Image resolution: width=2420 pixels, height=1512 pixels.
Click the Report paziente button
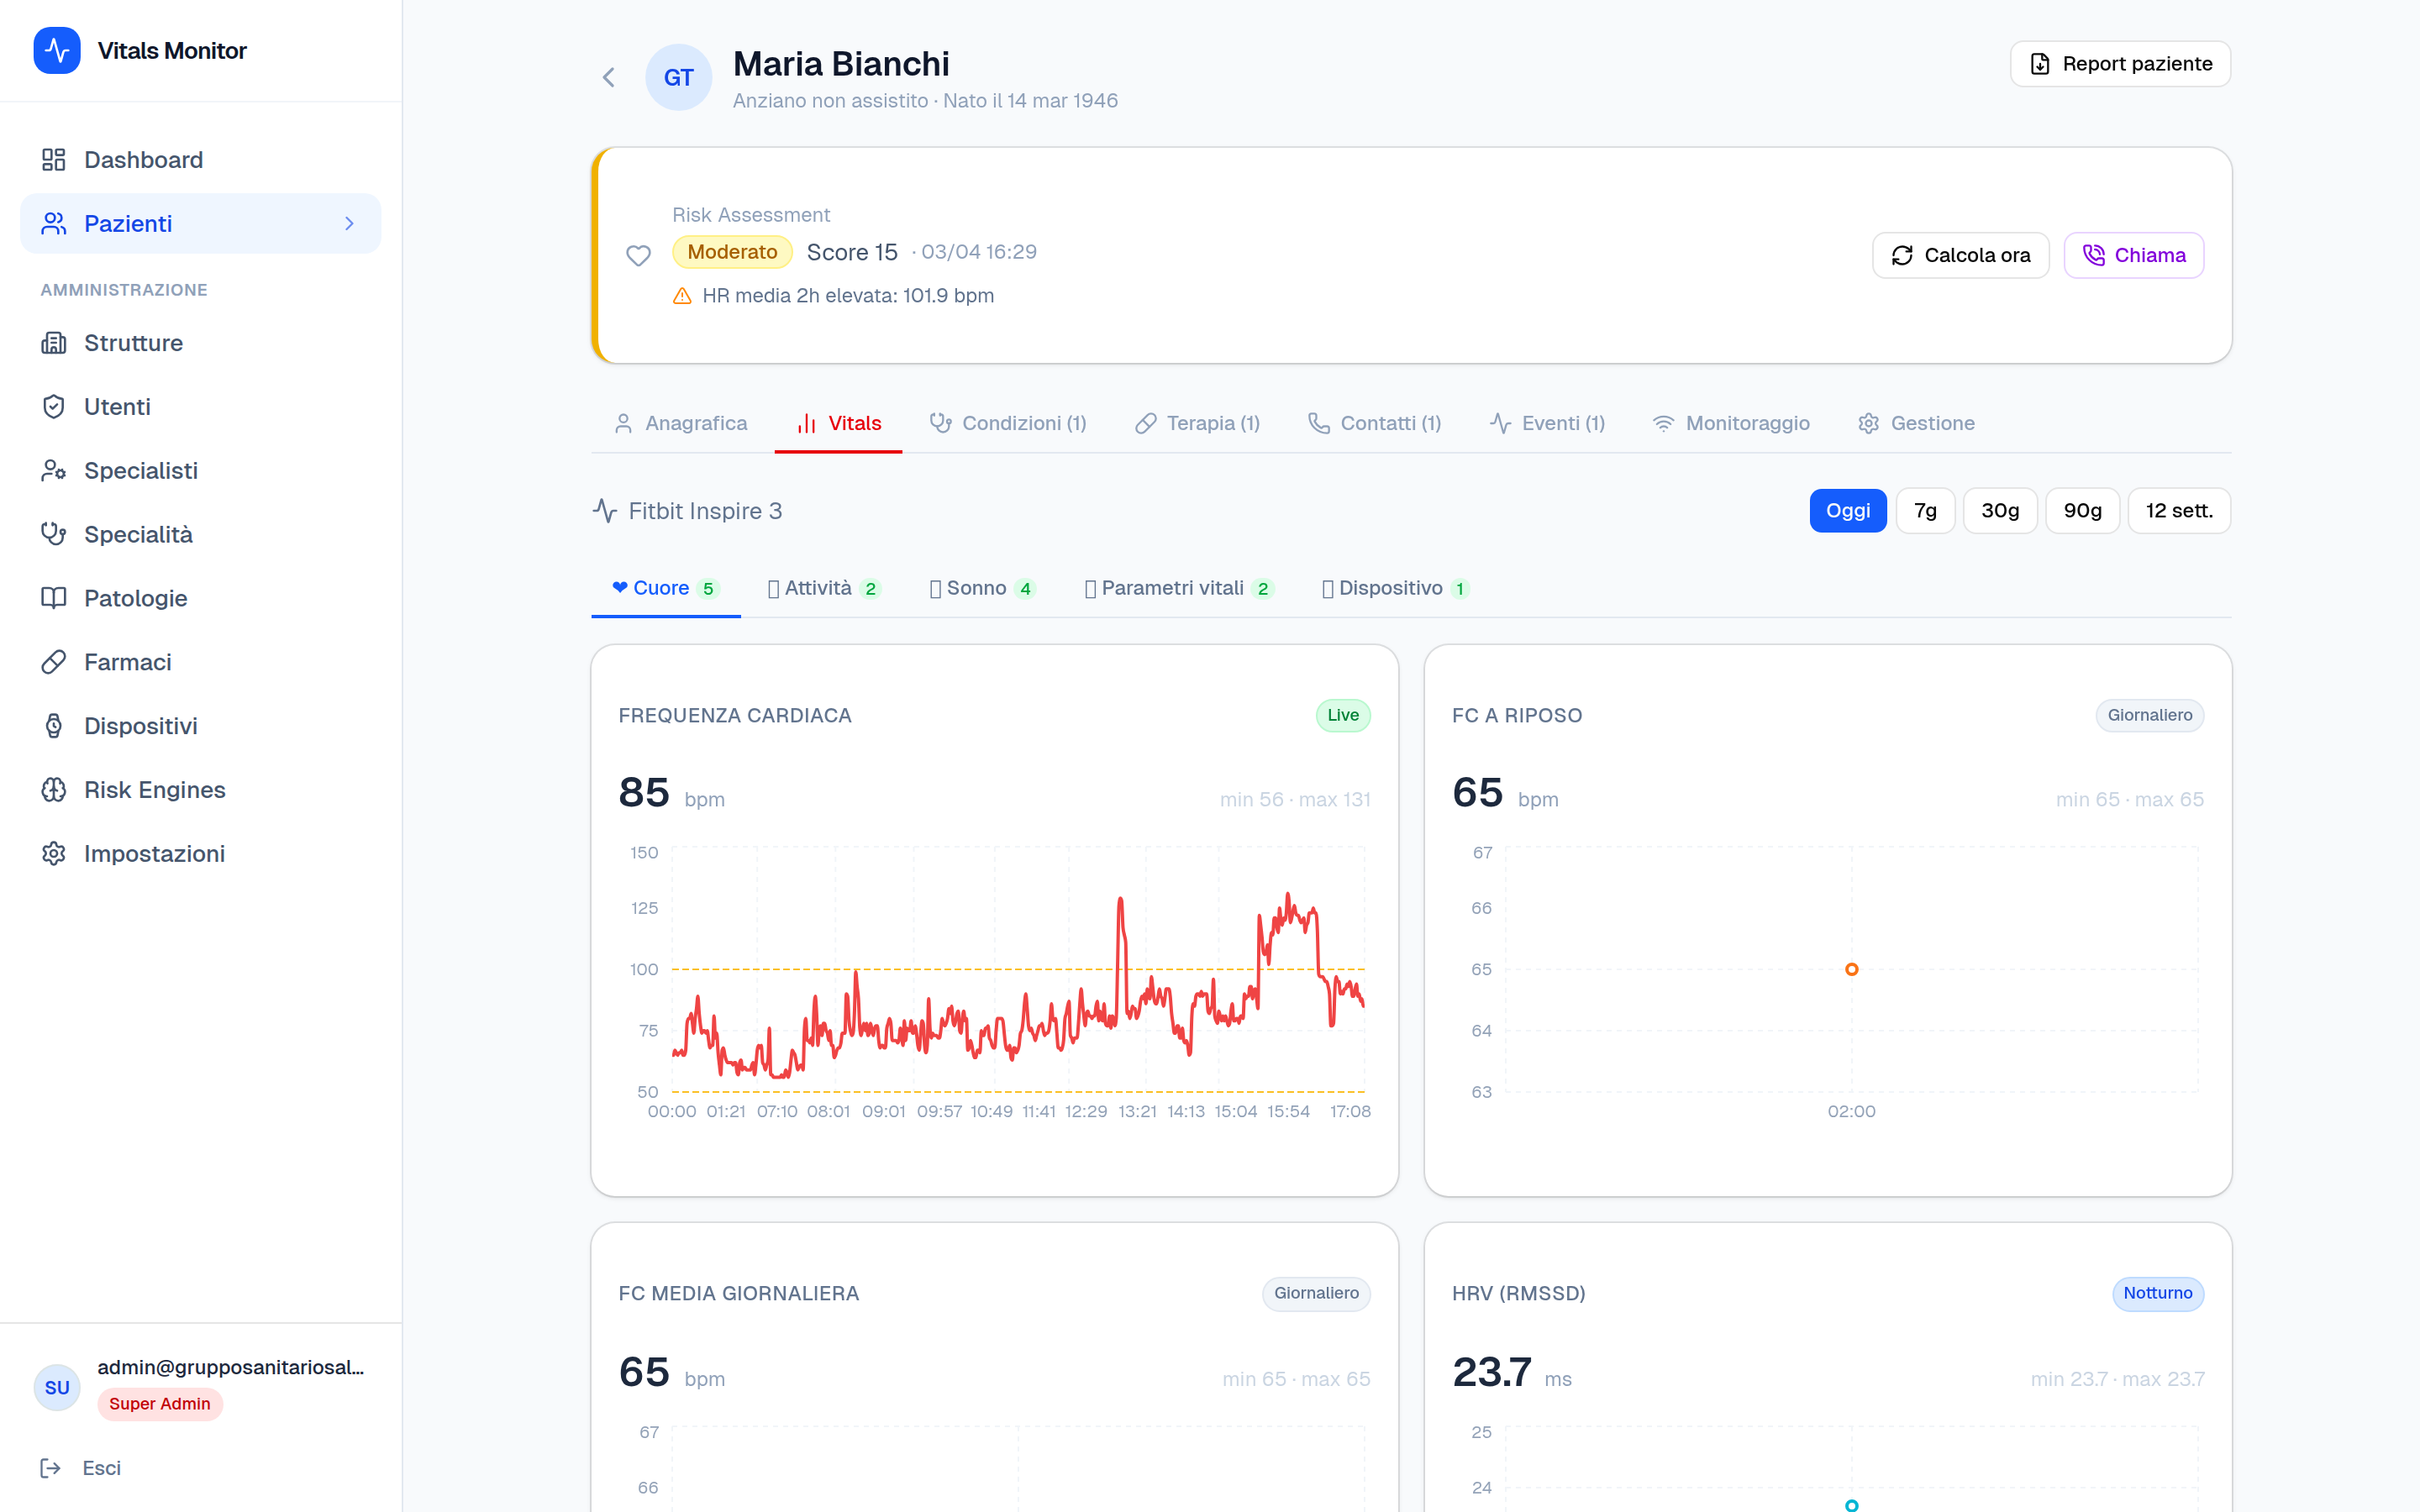tap(2120, 64)
